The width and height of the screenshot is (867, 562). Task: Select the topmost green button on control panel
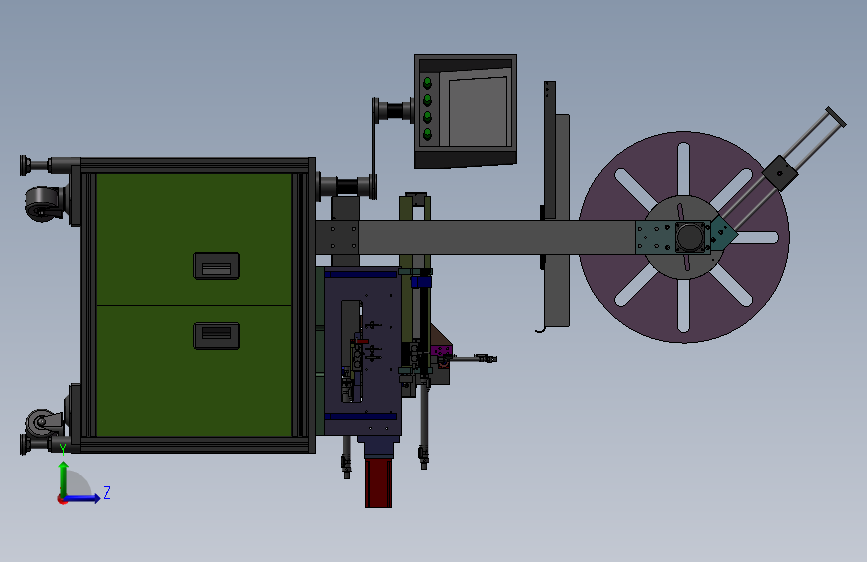(427, 83)
